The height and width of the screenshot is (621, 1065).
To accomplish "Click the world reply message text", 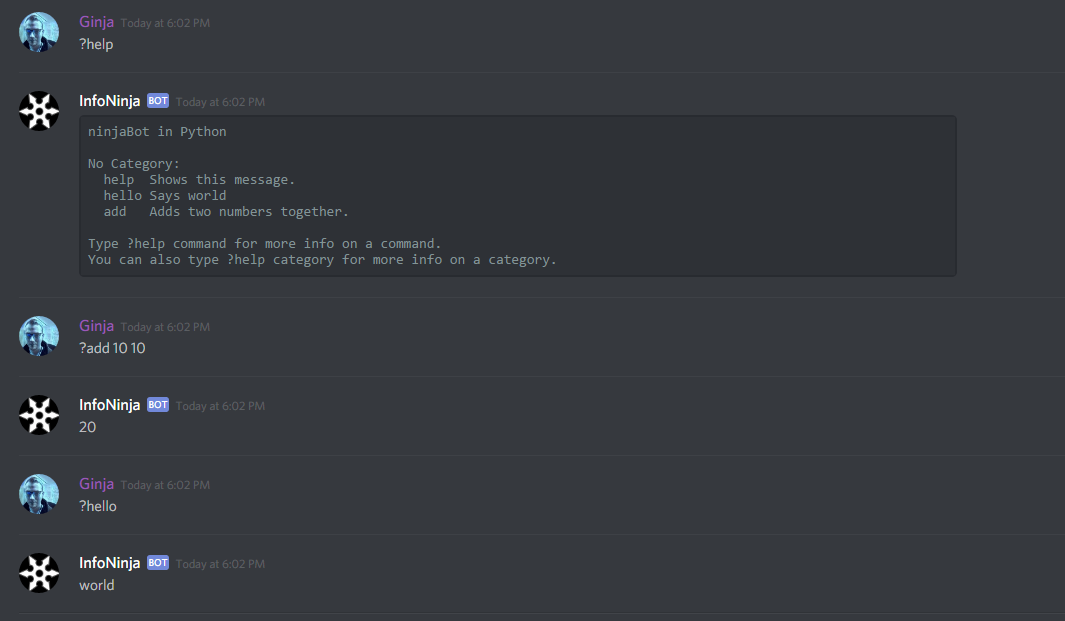I will pos(97,585).
